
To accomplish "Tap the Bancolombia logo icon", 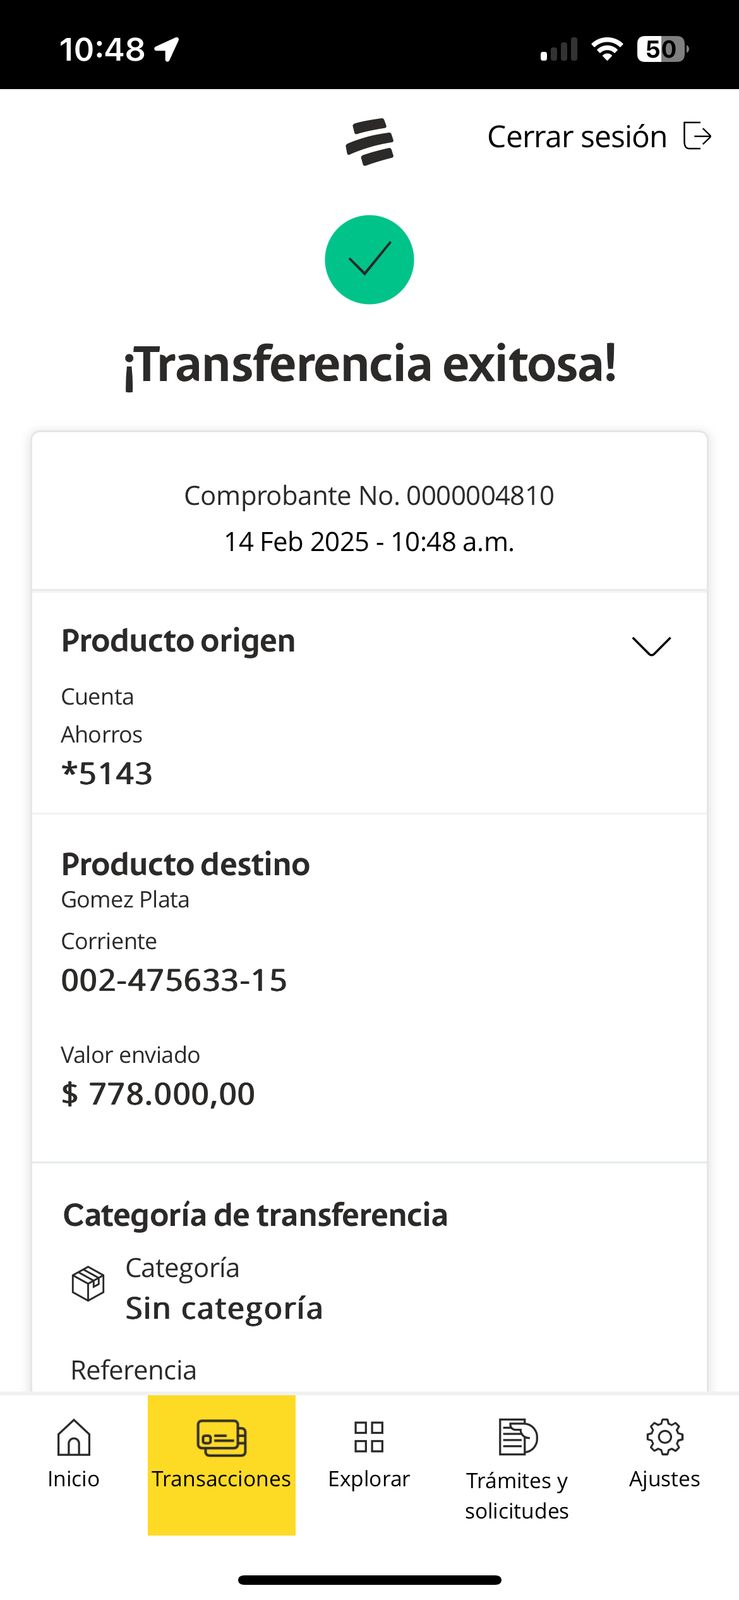I will (x=369, y=141).
